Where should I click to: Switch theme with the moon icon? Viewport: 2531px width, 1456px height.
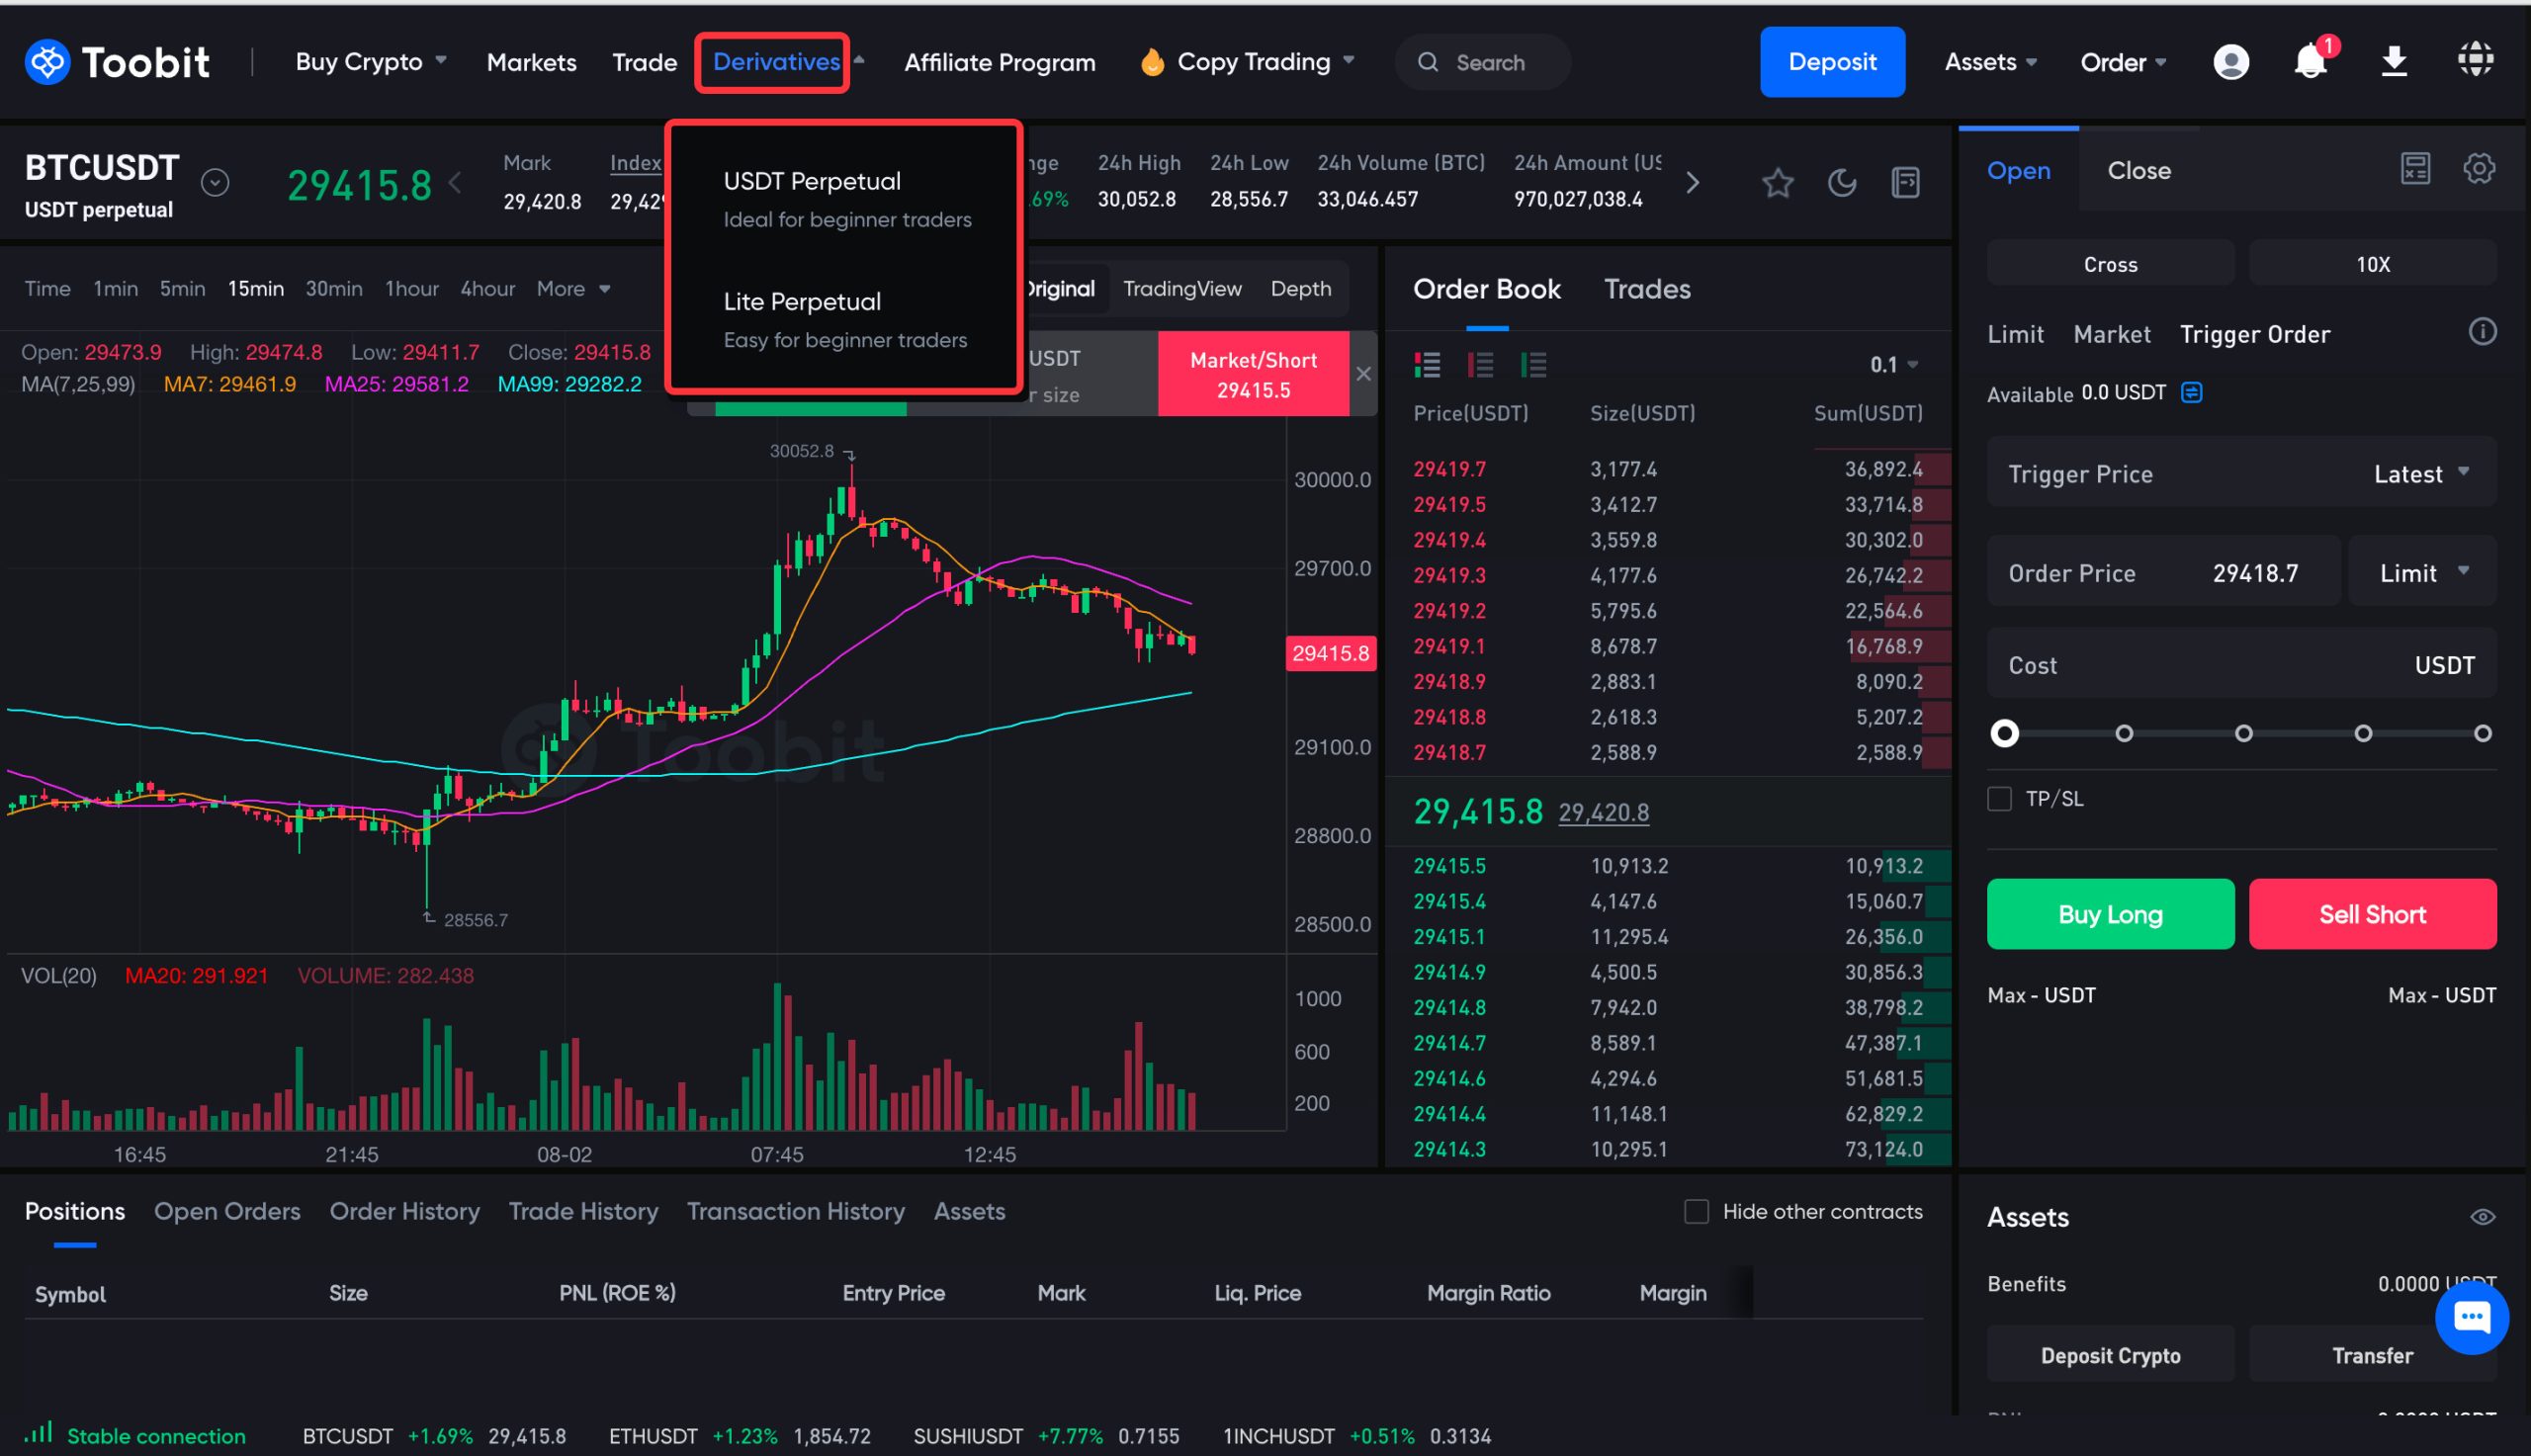(1842, 183)
